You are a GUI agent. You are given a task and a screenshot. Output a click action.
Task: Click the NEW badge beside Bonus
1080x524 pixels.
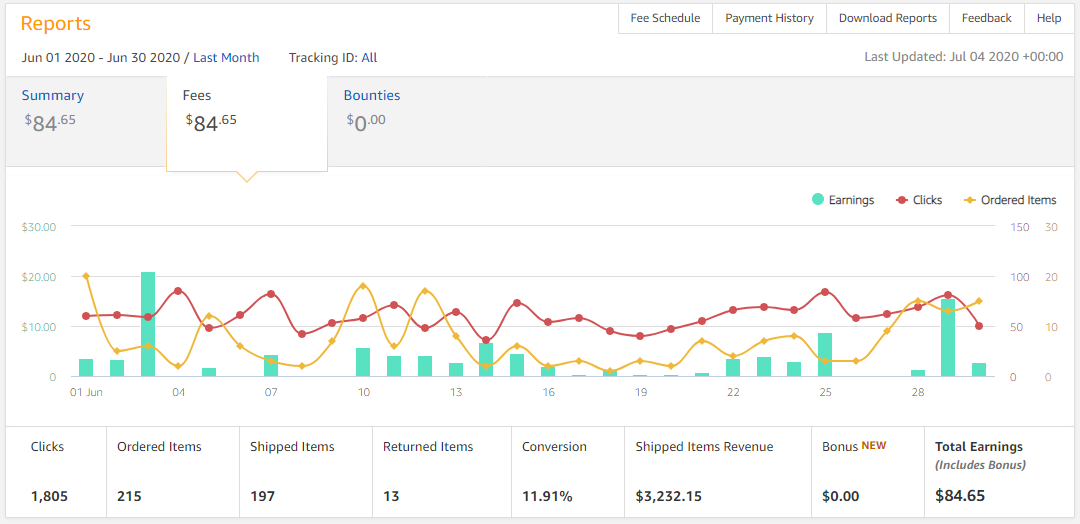[x=873, y=445]
